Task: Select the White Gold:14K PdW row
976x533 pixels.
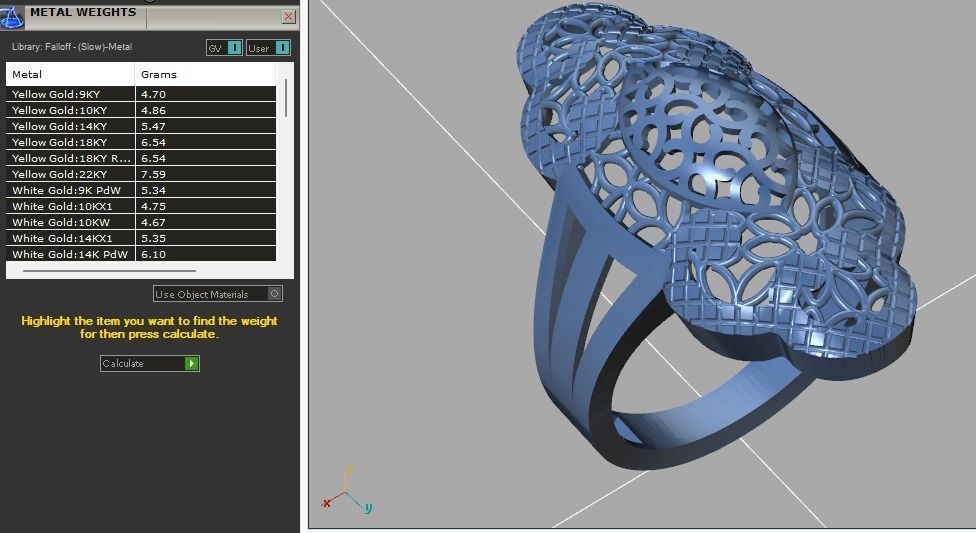Action: (x=141, y=255)
